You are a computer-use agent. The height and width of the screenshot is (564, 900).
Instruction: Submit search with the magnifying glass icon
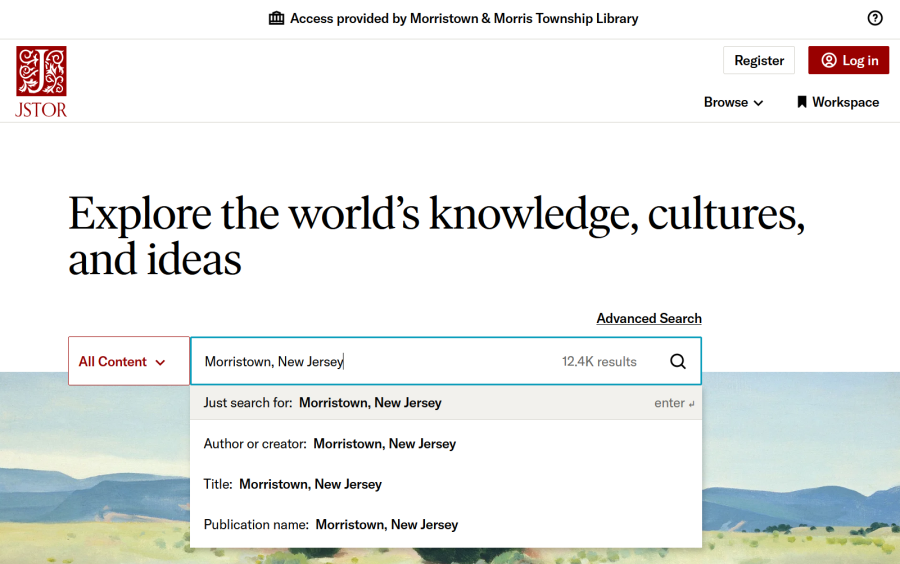678,362
